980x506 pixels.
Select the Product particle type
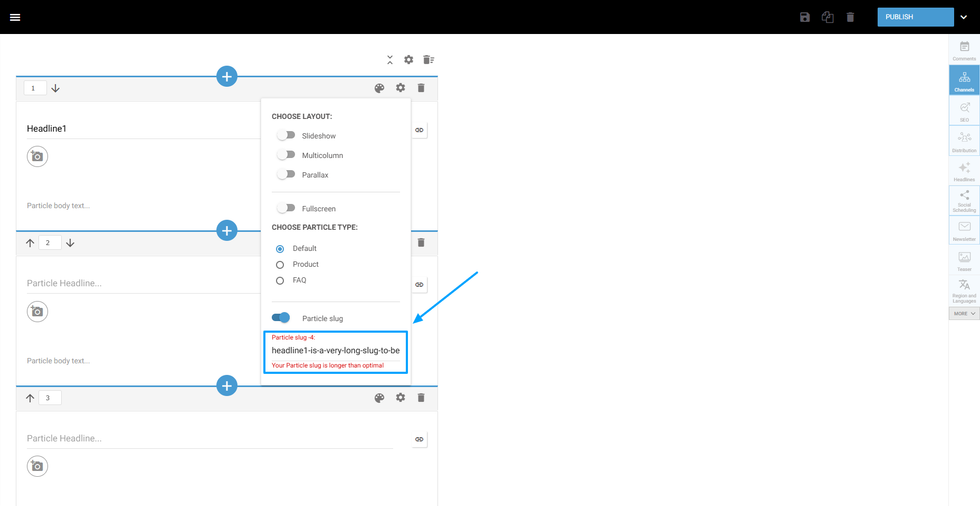[280, 265]
